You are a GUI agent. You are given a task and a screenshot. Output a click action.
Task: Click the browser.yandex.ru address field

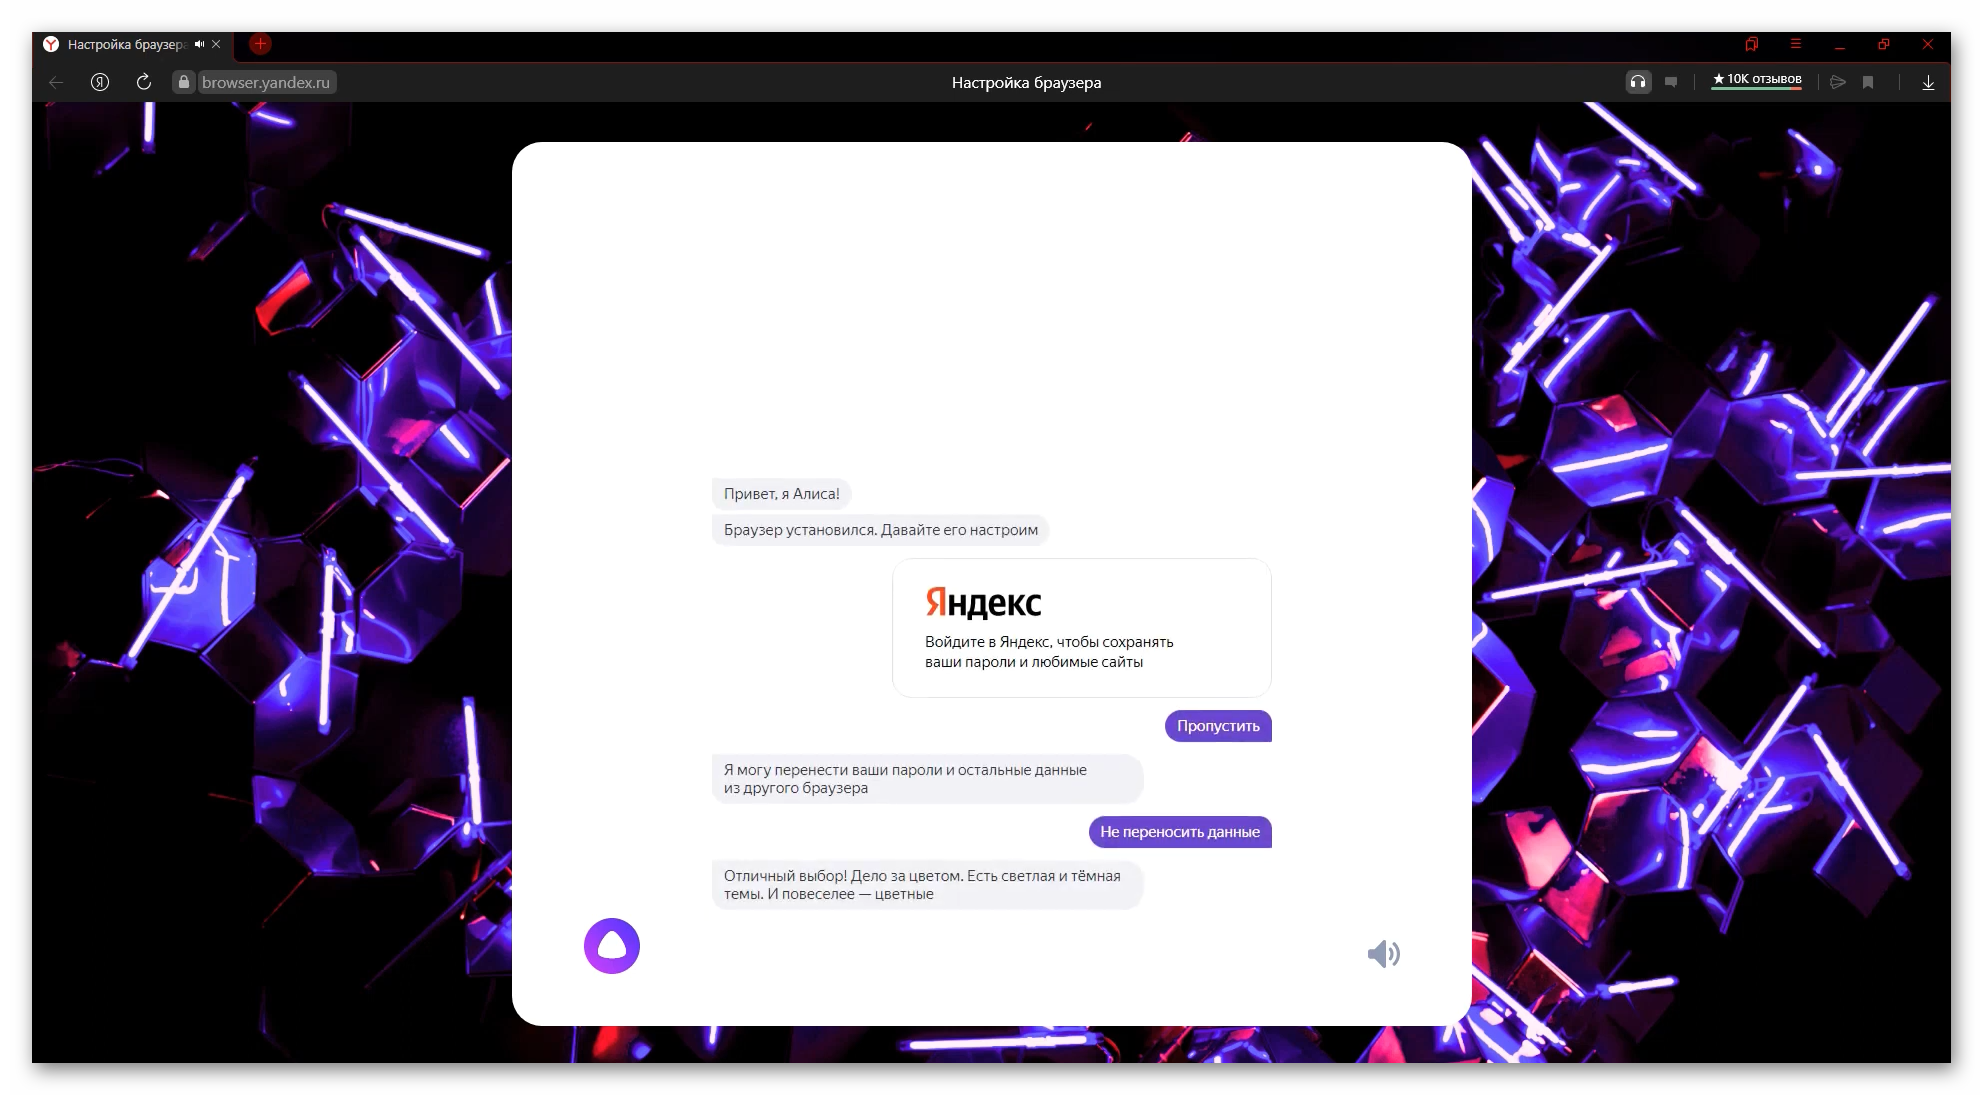[266, 82]
